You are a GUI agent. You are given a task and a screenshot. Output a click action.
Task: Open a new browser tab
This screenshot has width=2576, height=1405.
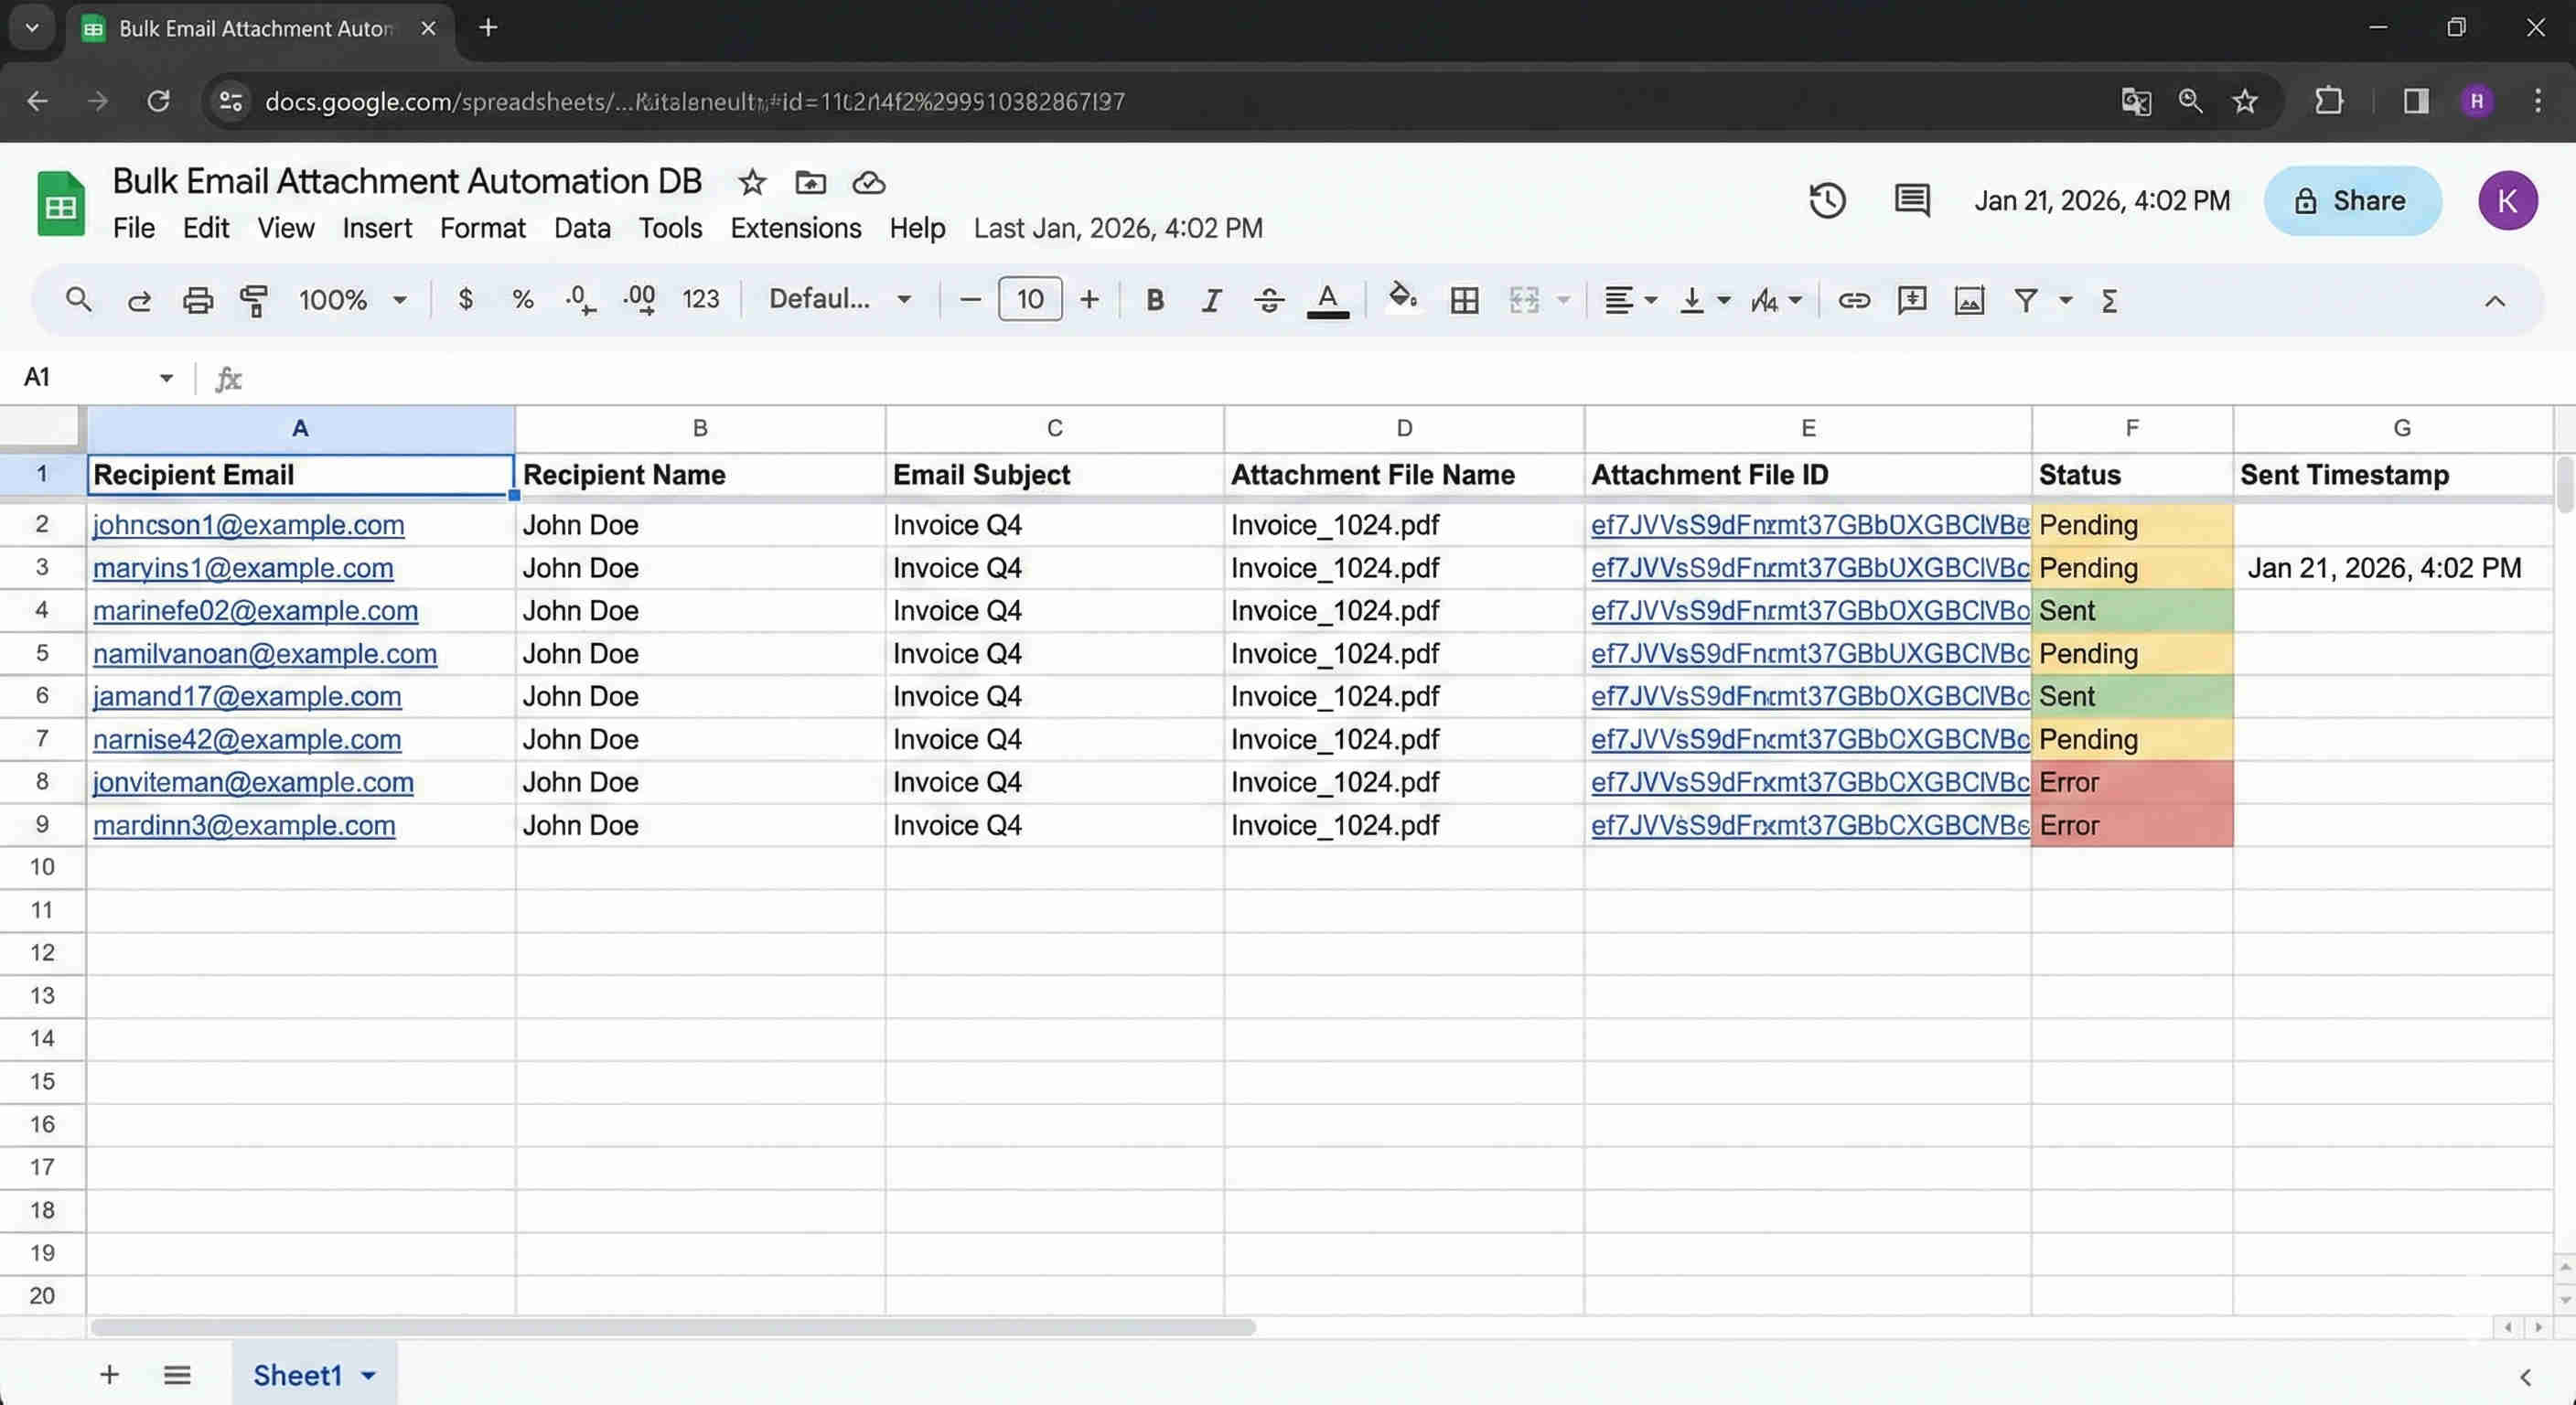488,28
